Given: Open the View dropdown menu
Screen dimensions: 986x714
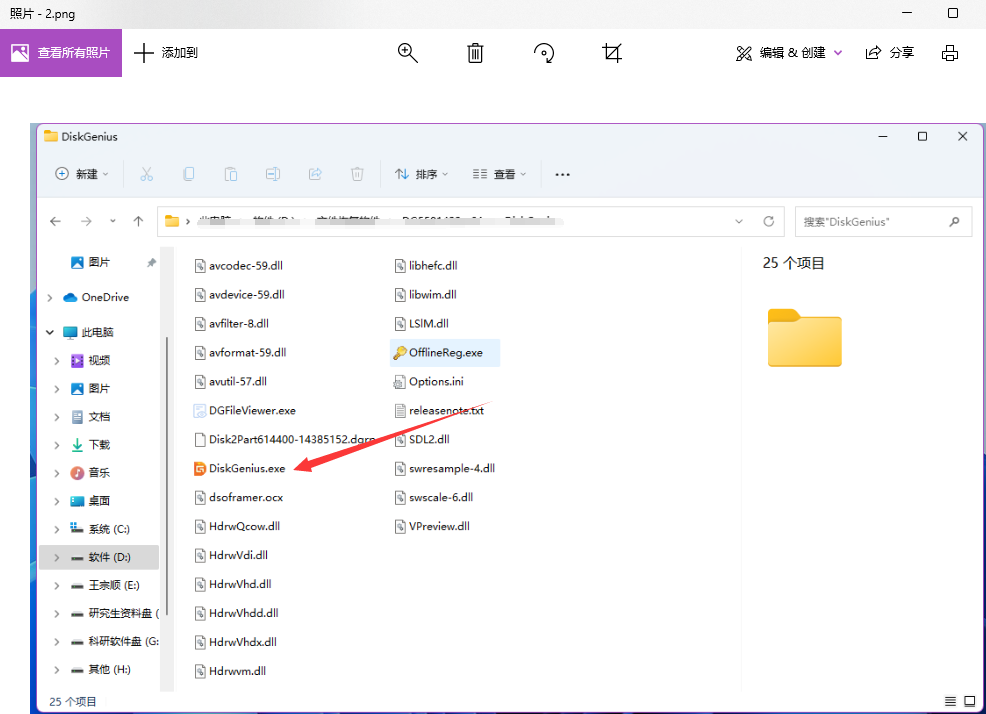Looking at the screenshot, I should click(499, 174).
